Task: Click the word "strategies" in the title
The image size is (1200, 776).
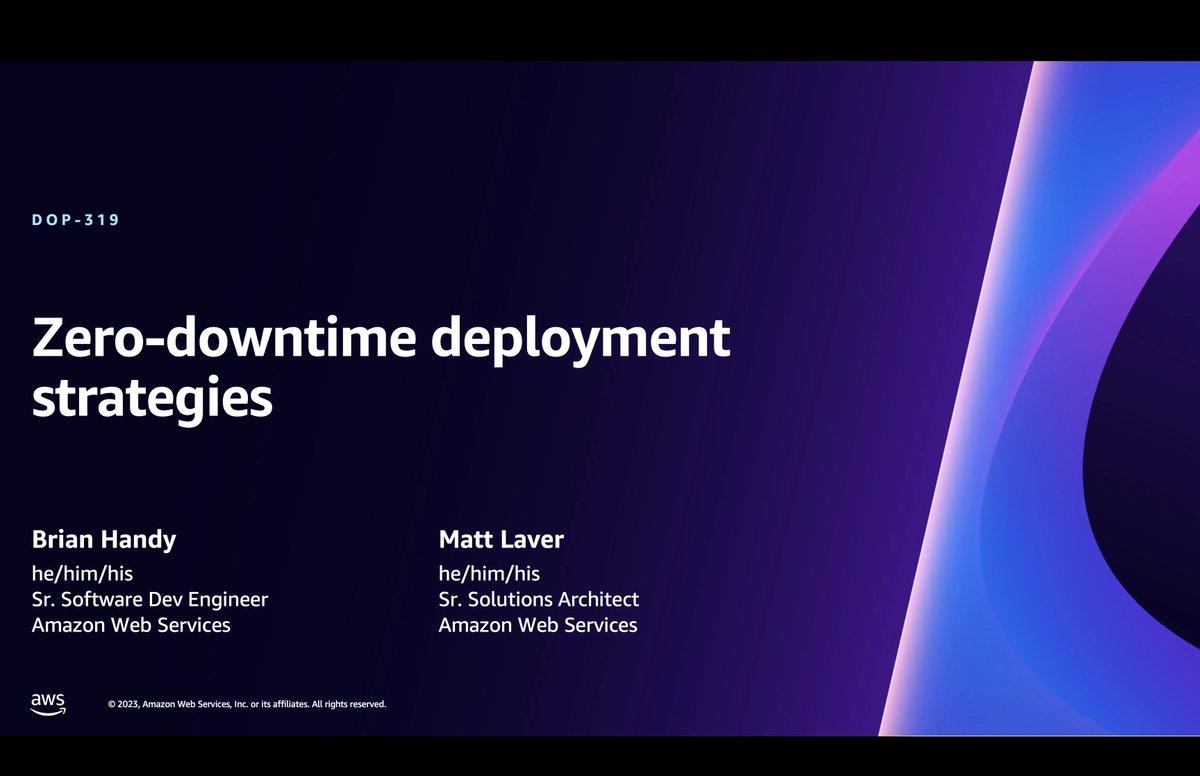Action: tap(152, 397)
